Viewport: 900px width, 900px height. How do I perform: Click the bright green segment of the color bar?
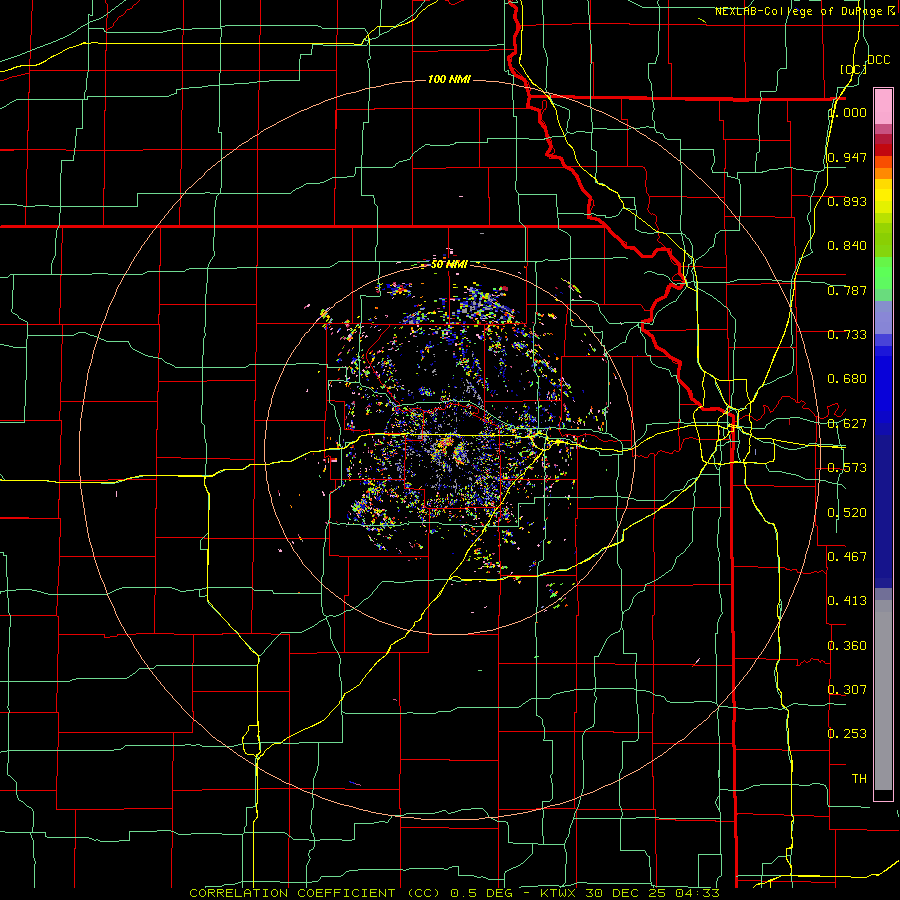pos(883,273)
